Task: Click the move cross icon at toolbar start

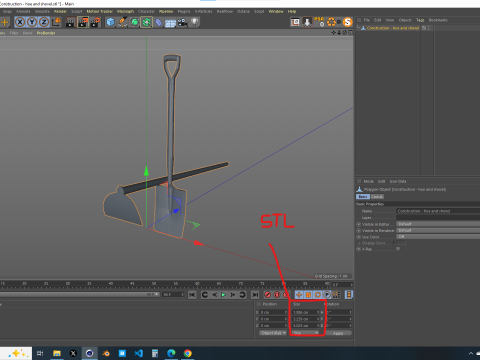Action: [5, 22]
